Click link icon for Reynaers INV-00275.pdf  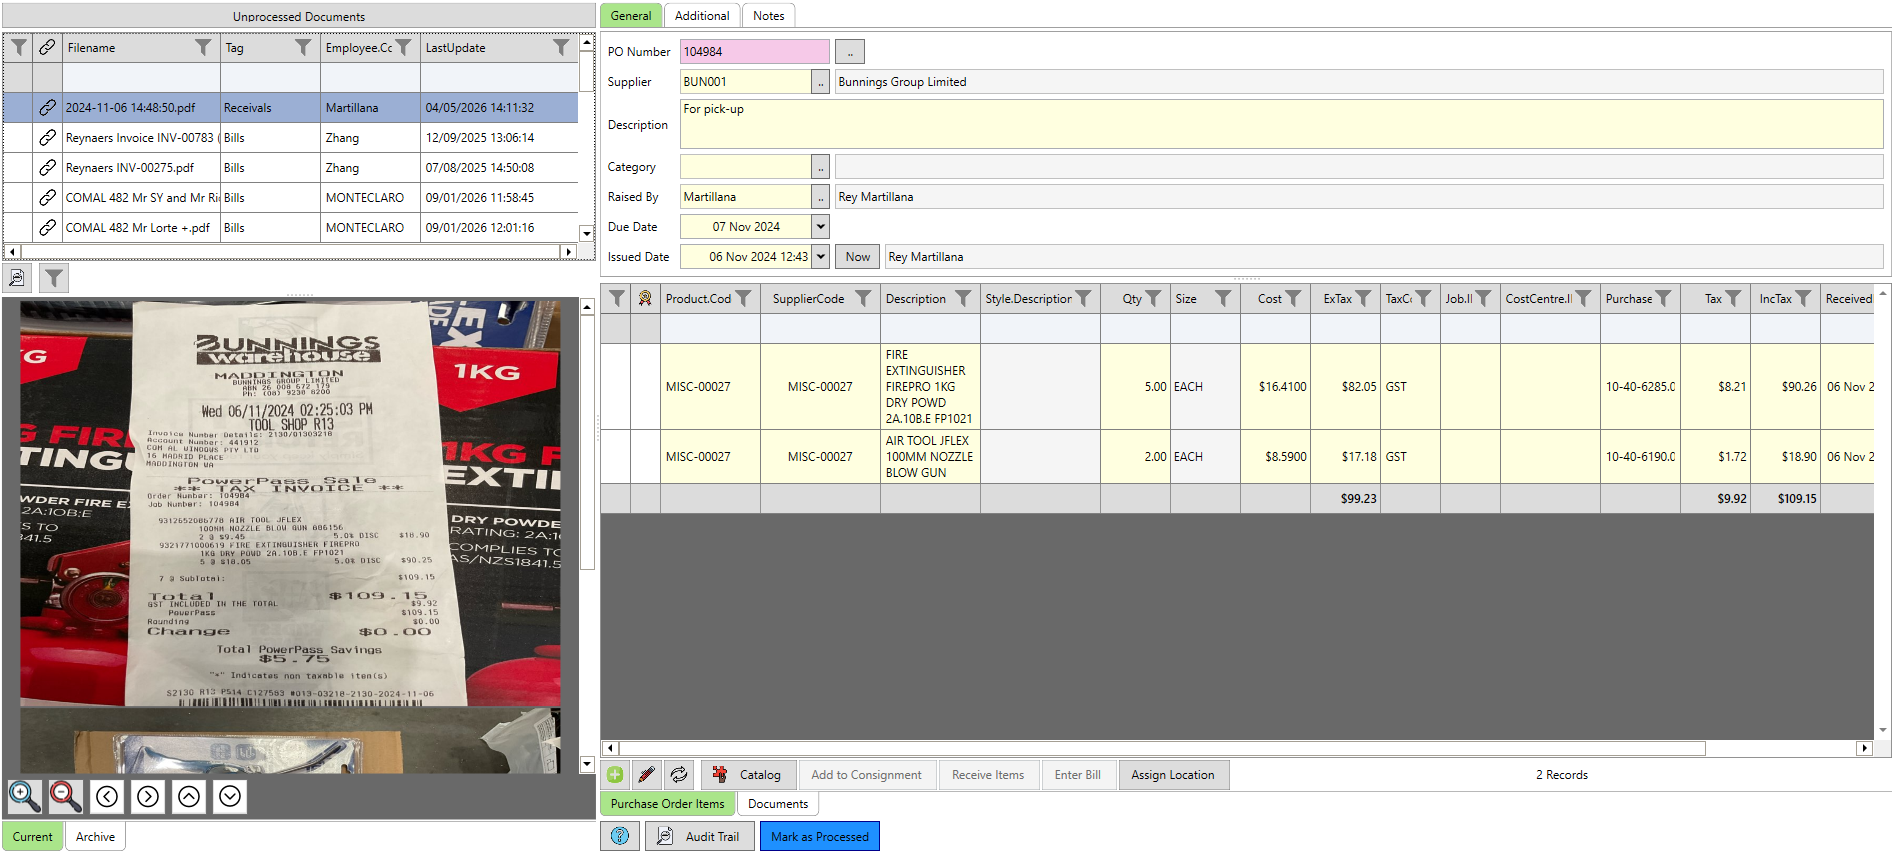(47, 167)
